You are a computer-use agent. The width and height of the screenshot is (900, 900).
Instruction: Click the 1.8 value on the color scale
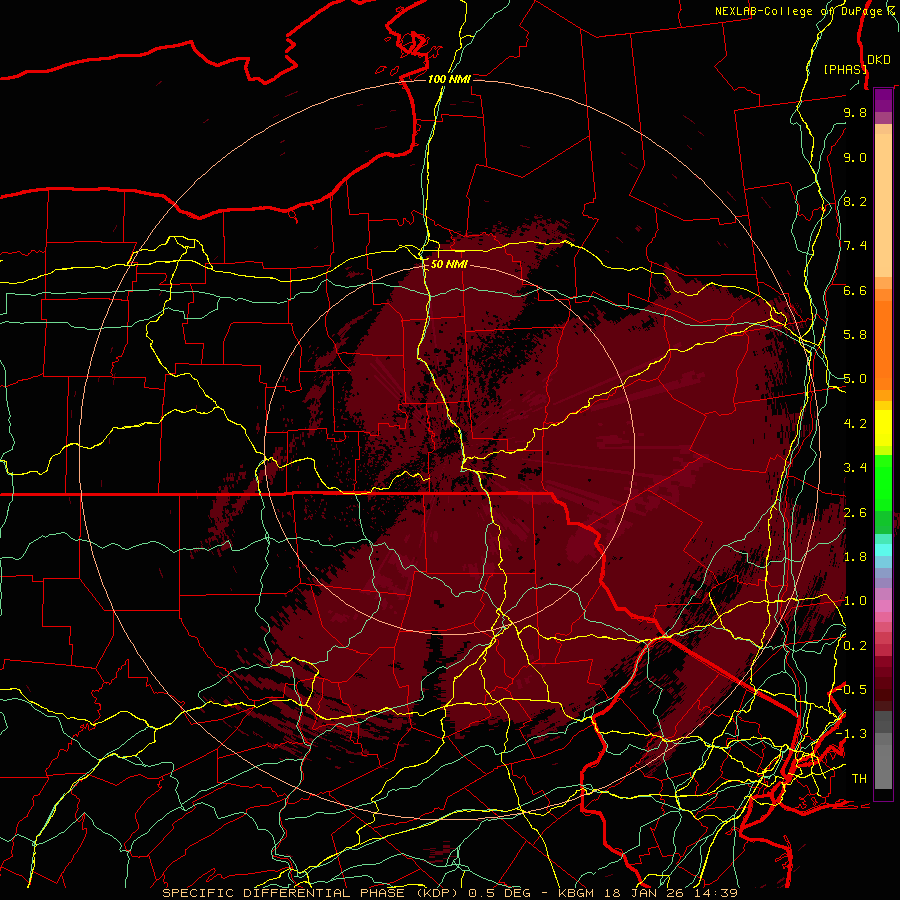tap(855, 557)
